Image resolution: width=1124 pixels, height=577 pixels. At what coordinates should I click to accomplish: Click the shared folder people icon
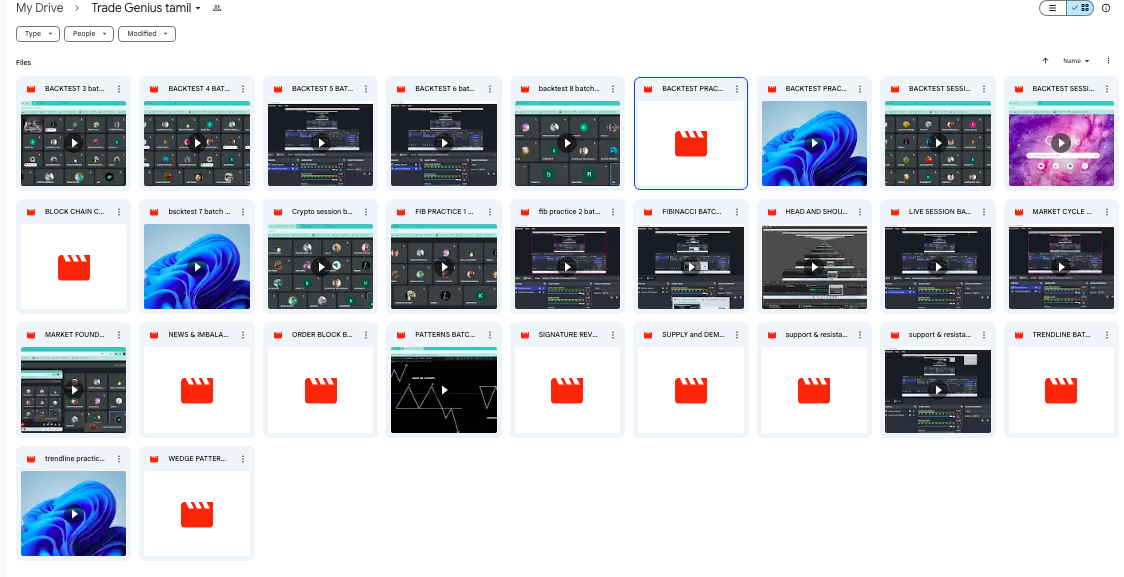pos(217,8)
